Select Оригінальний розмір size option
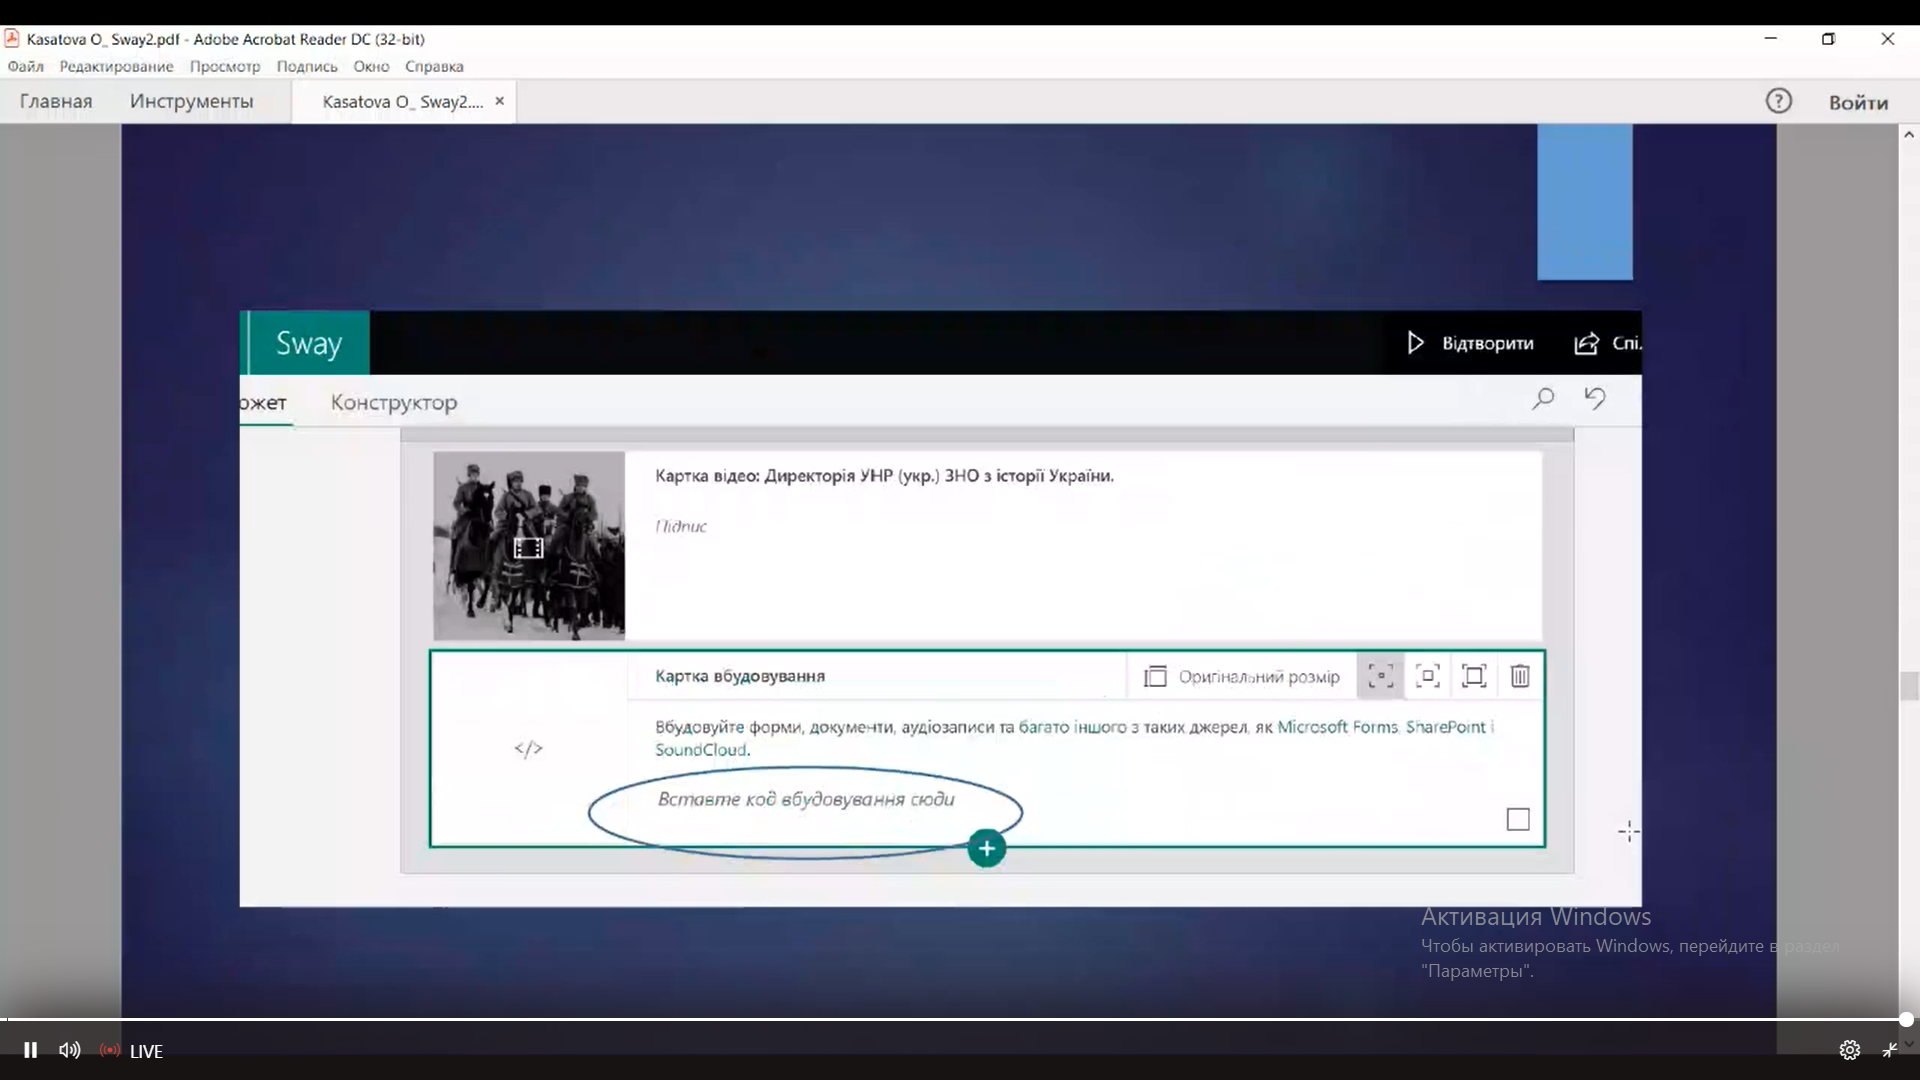 [1241, 677]
